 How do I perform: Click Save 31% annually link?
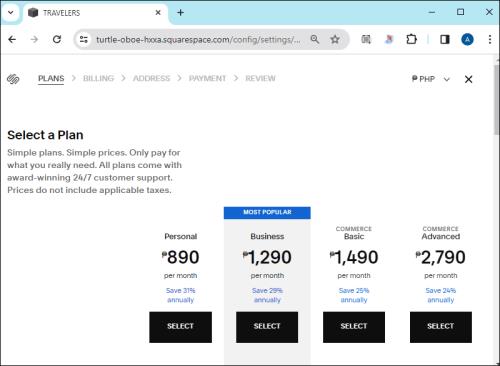(180, 295)
